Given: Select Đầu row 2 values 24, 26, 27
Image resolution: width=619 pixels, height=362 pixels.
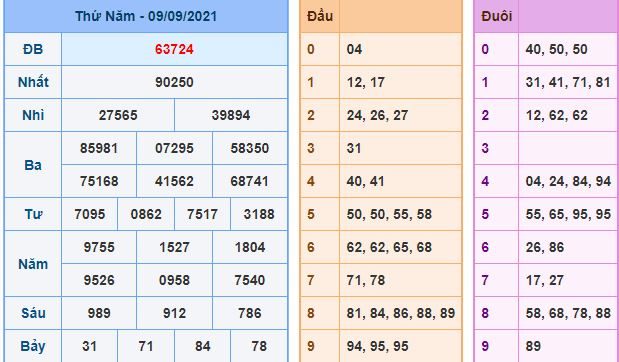Looking at the screenshot, I should (377, 115).
